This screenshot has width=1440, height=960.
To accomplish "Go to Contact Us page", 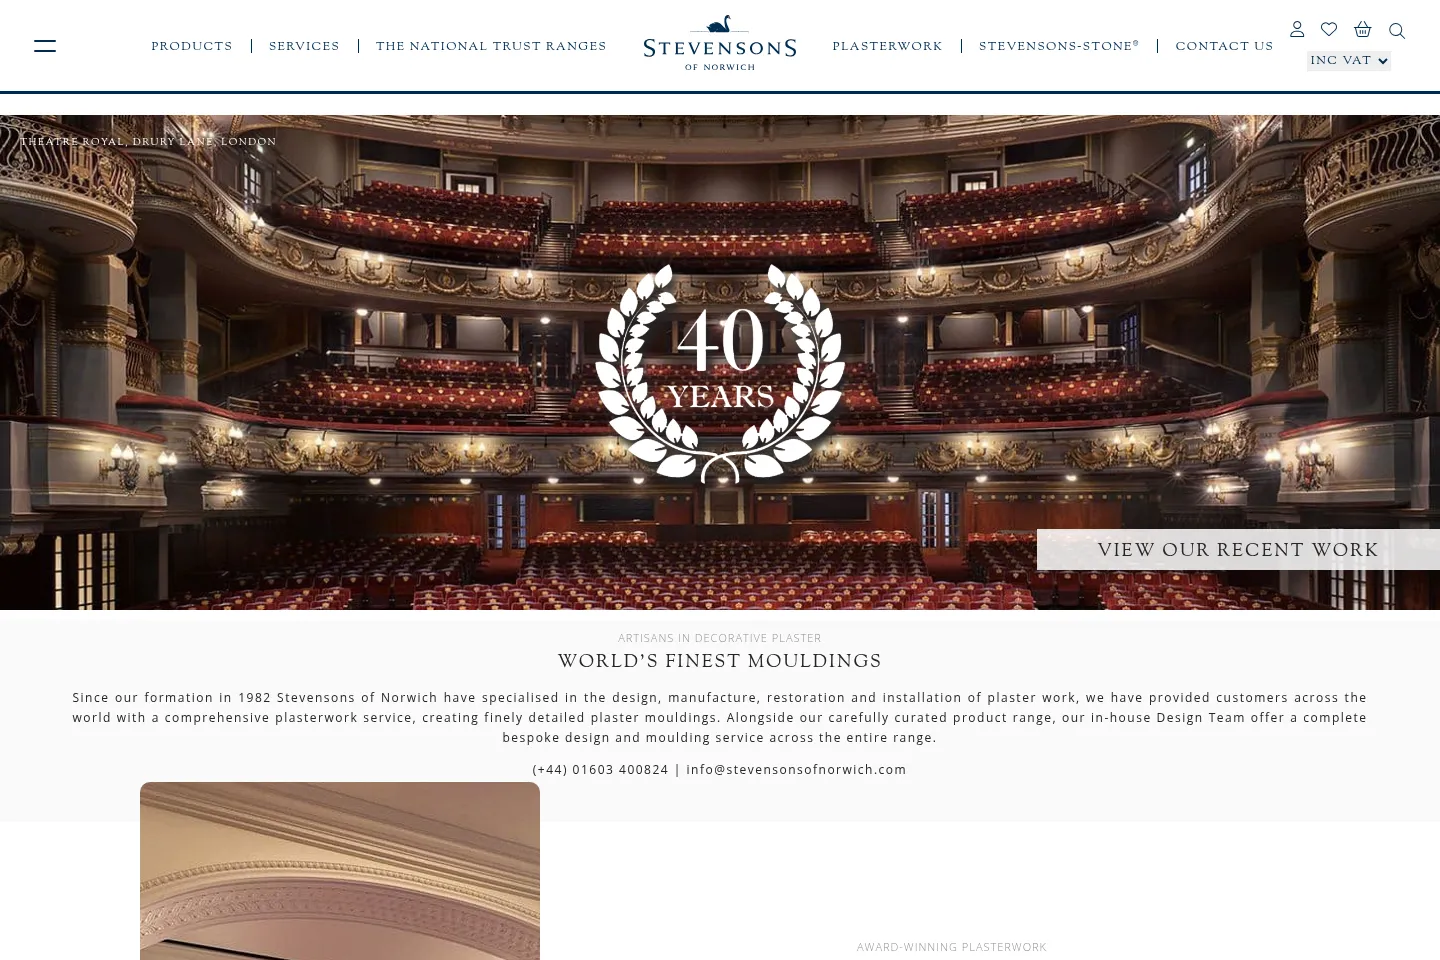I will pos(1224,46).
